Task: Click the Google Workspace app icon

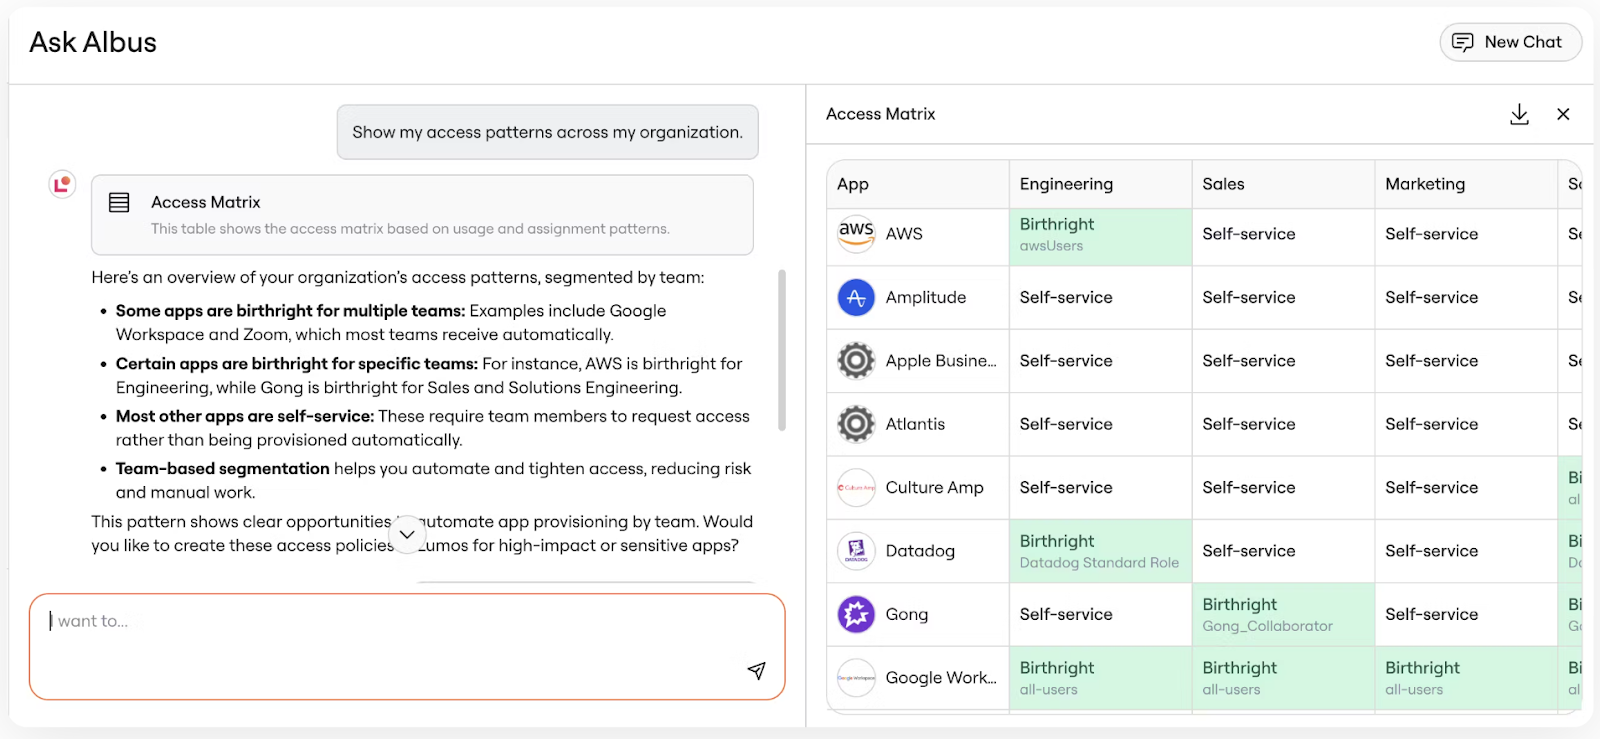Action: pyautogui.click(x=856, y=678)
